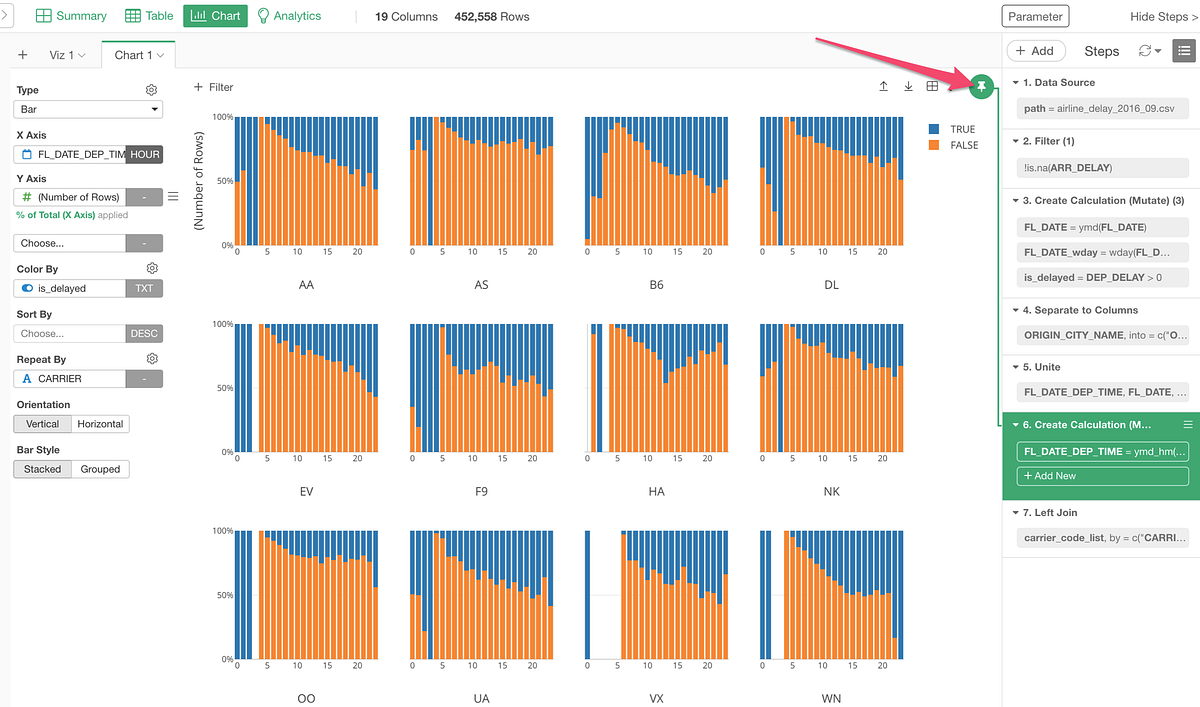Open Repeat By settings gear icon
Viewport: 1200px width, 707px height.
pyautogui.click(x=151, y=357)
